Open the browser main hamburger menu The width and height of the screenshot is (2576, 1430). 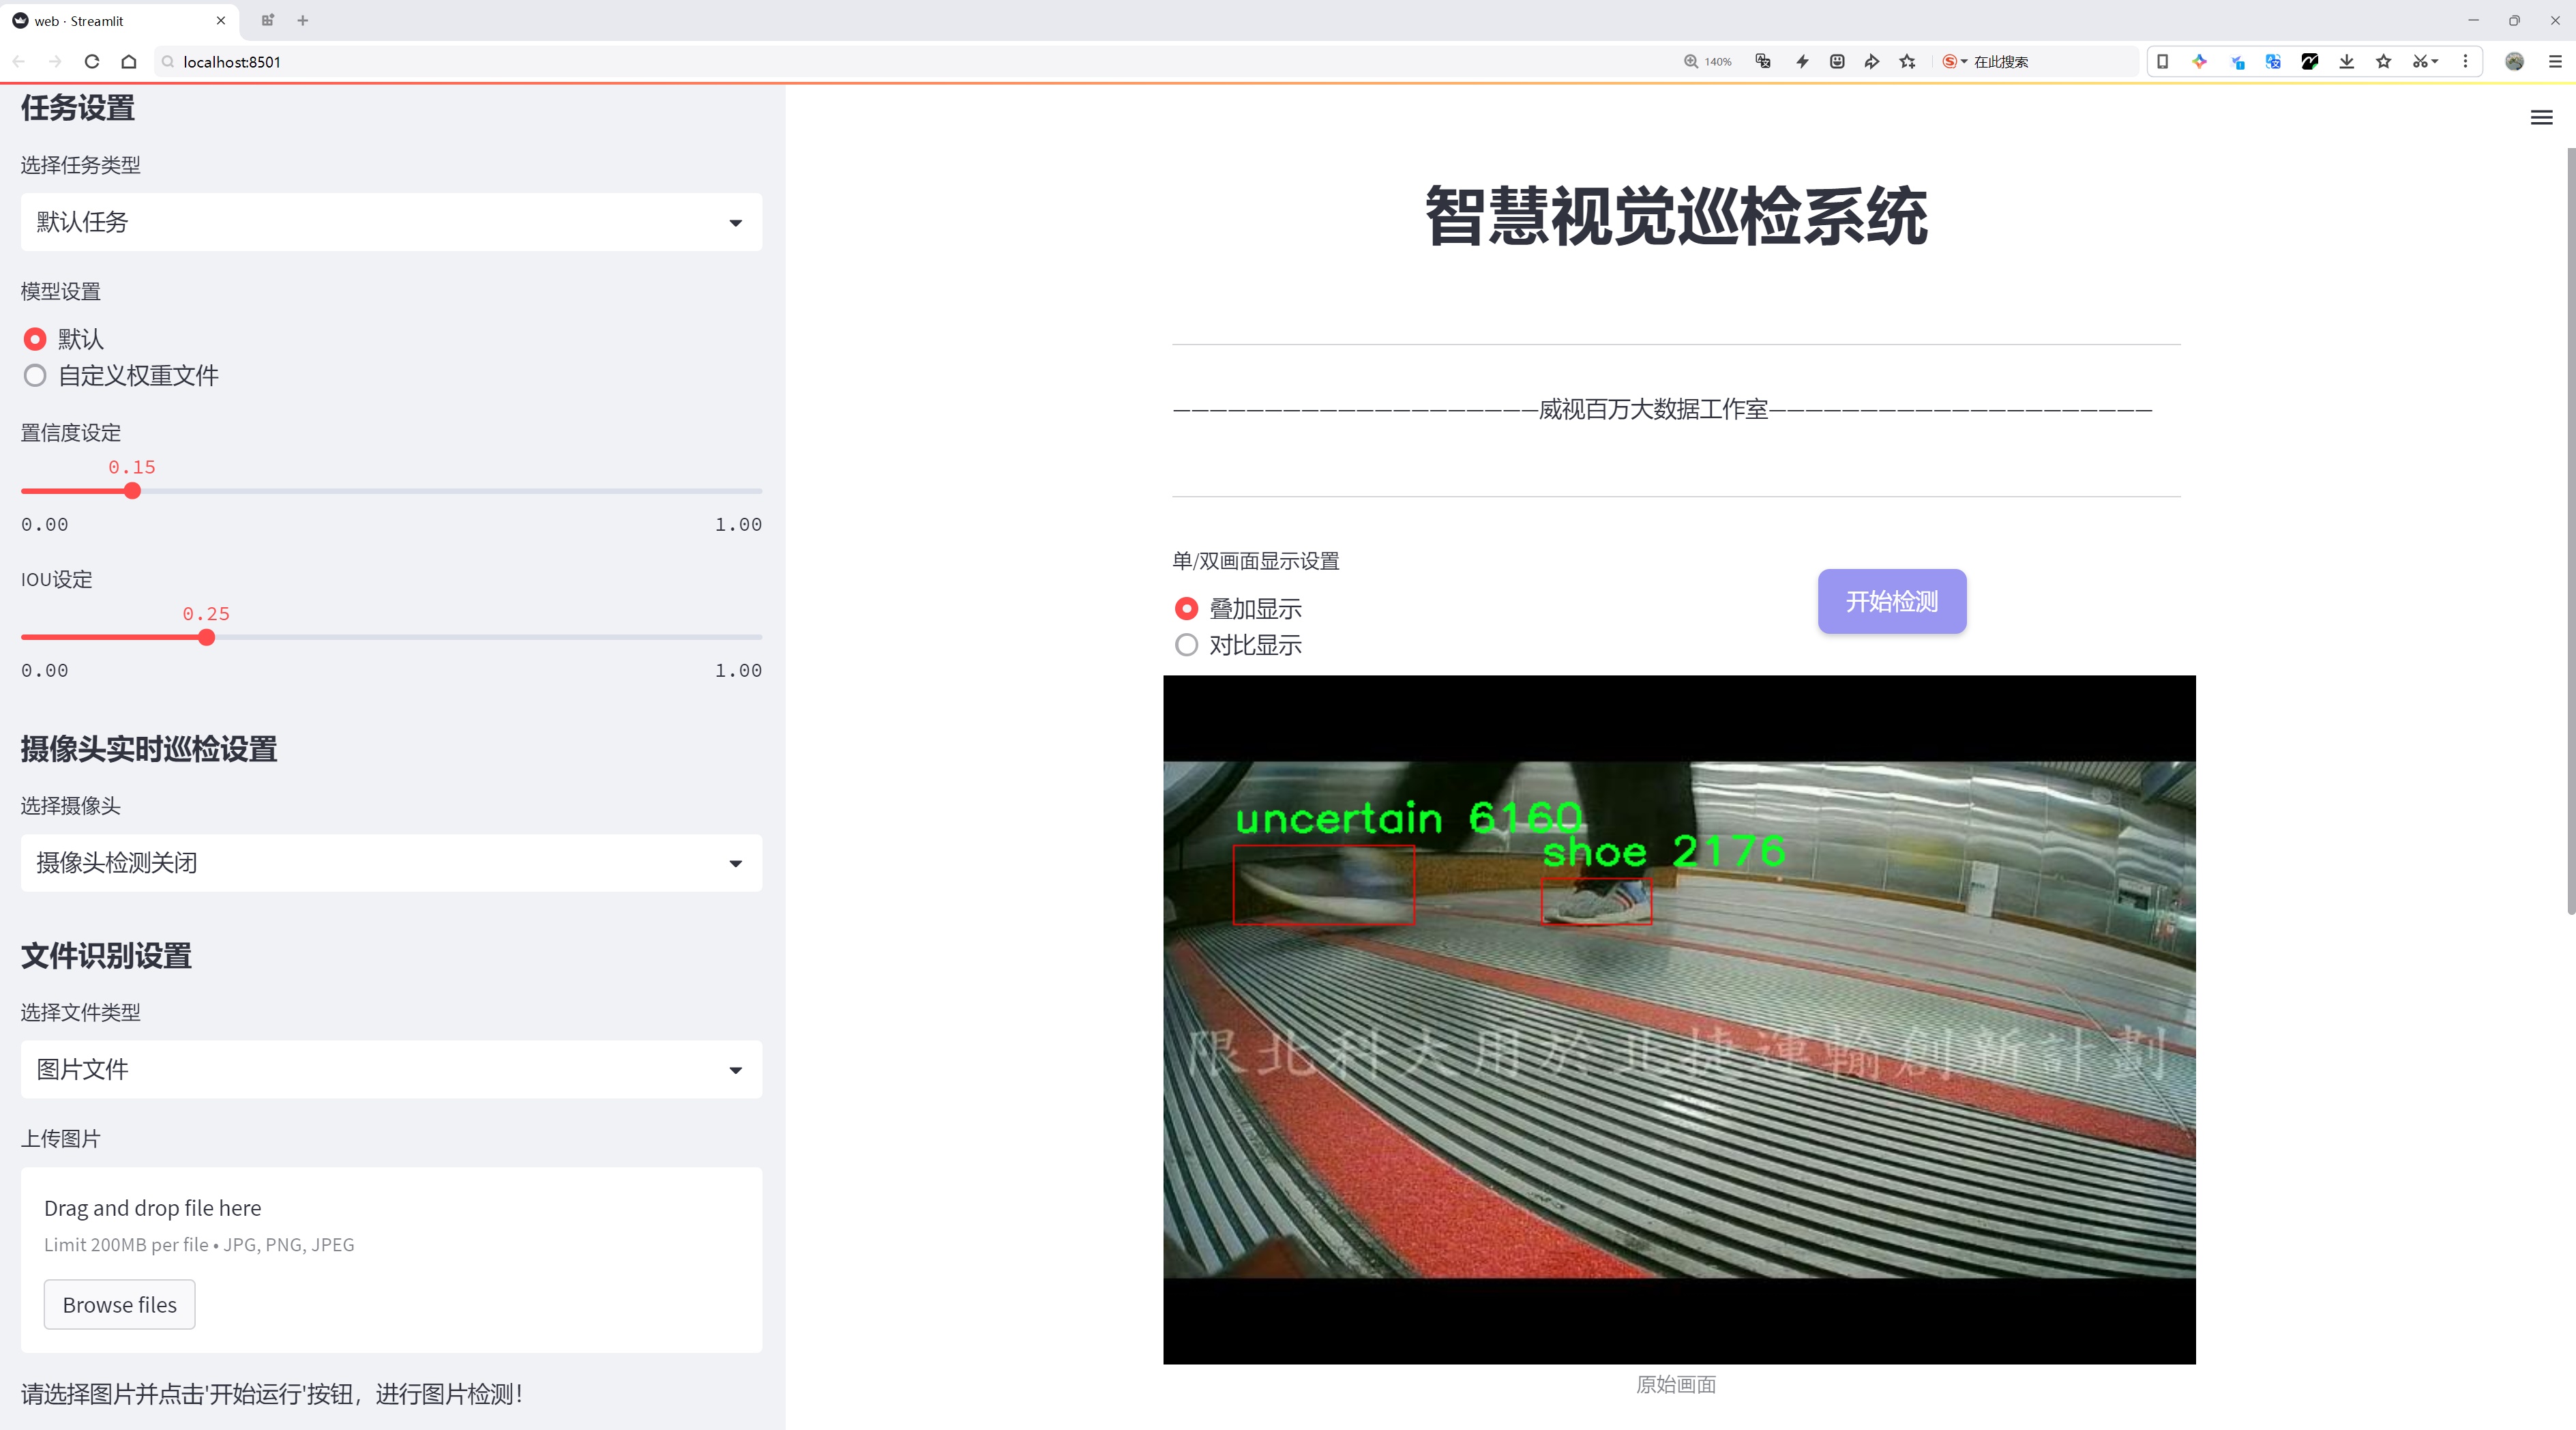[x=2555, y=62]
